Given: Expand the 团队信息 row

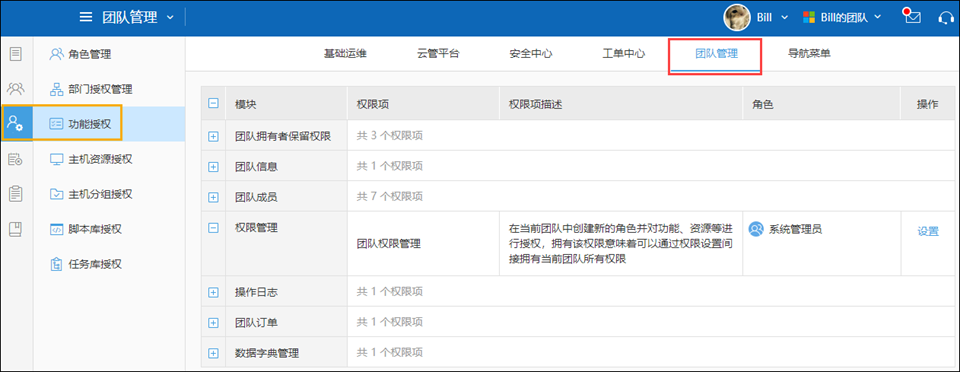Looking at the screenshot, I should click(213, 166).
